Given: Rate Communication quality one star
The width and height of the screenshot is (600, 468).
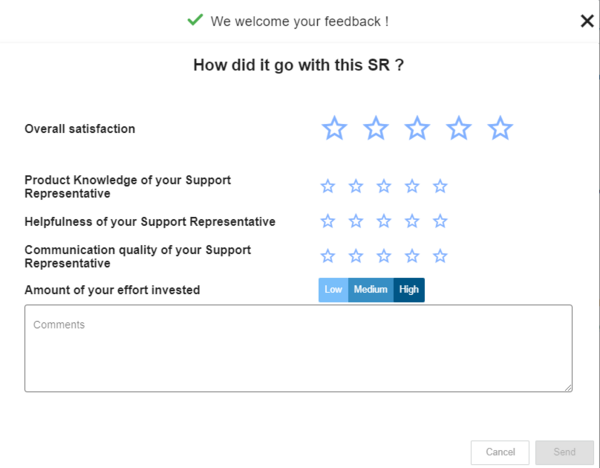Looking at the screenshot, I should pyautogui.click(x=328, y=256).
